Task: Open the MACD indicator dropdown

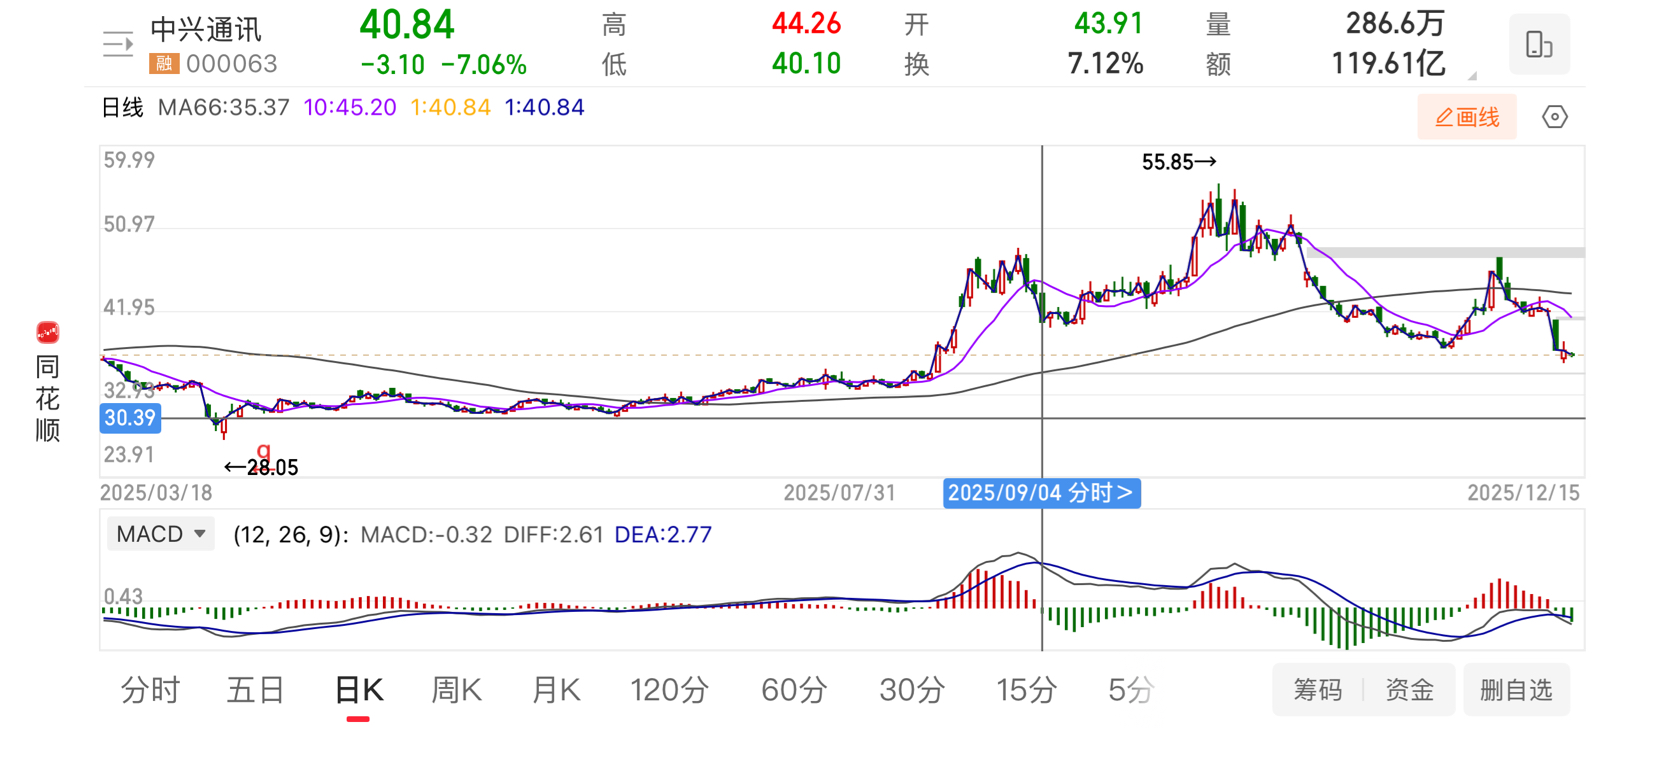Action: click(161, 534)
